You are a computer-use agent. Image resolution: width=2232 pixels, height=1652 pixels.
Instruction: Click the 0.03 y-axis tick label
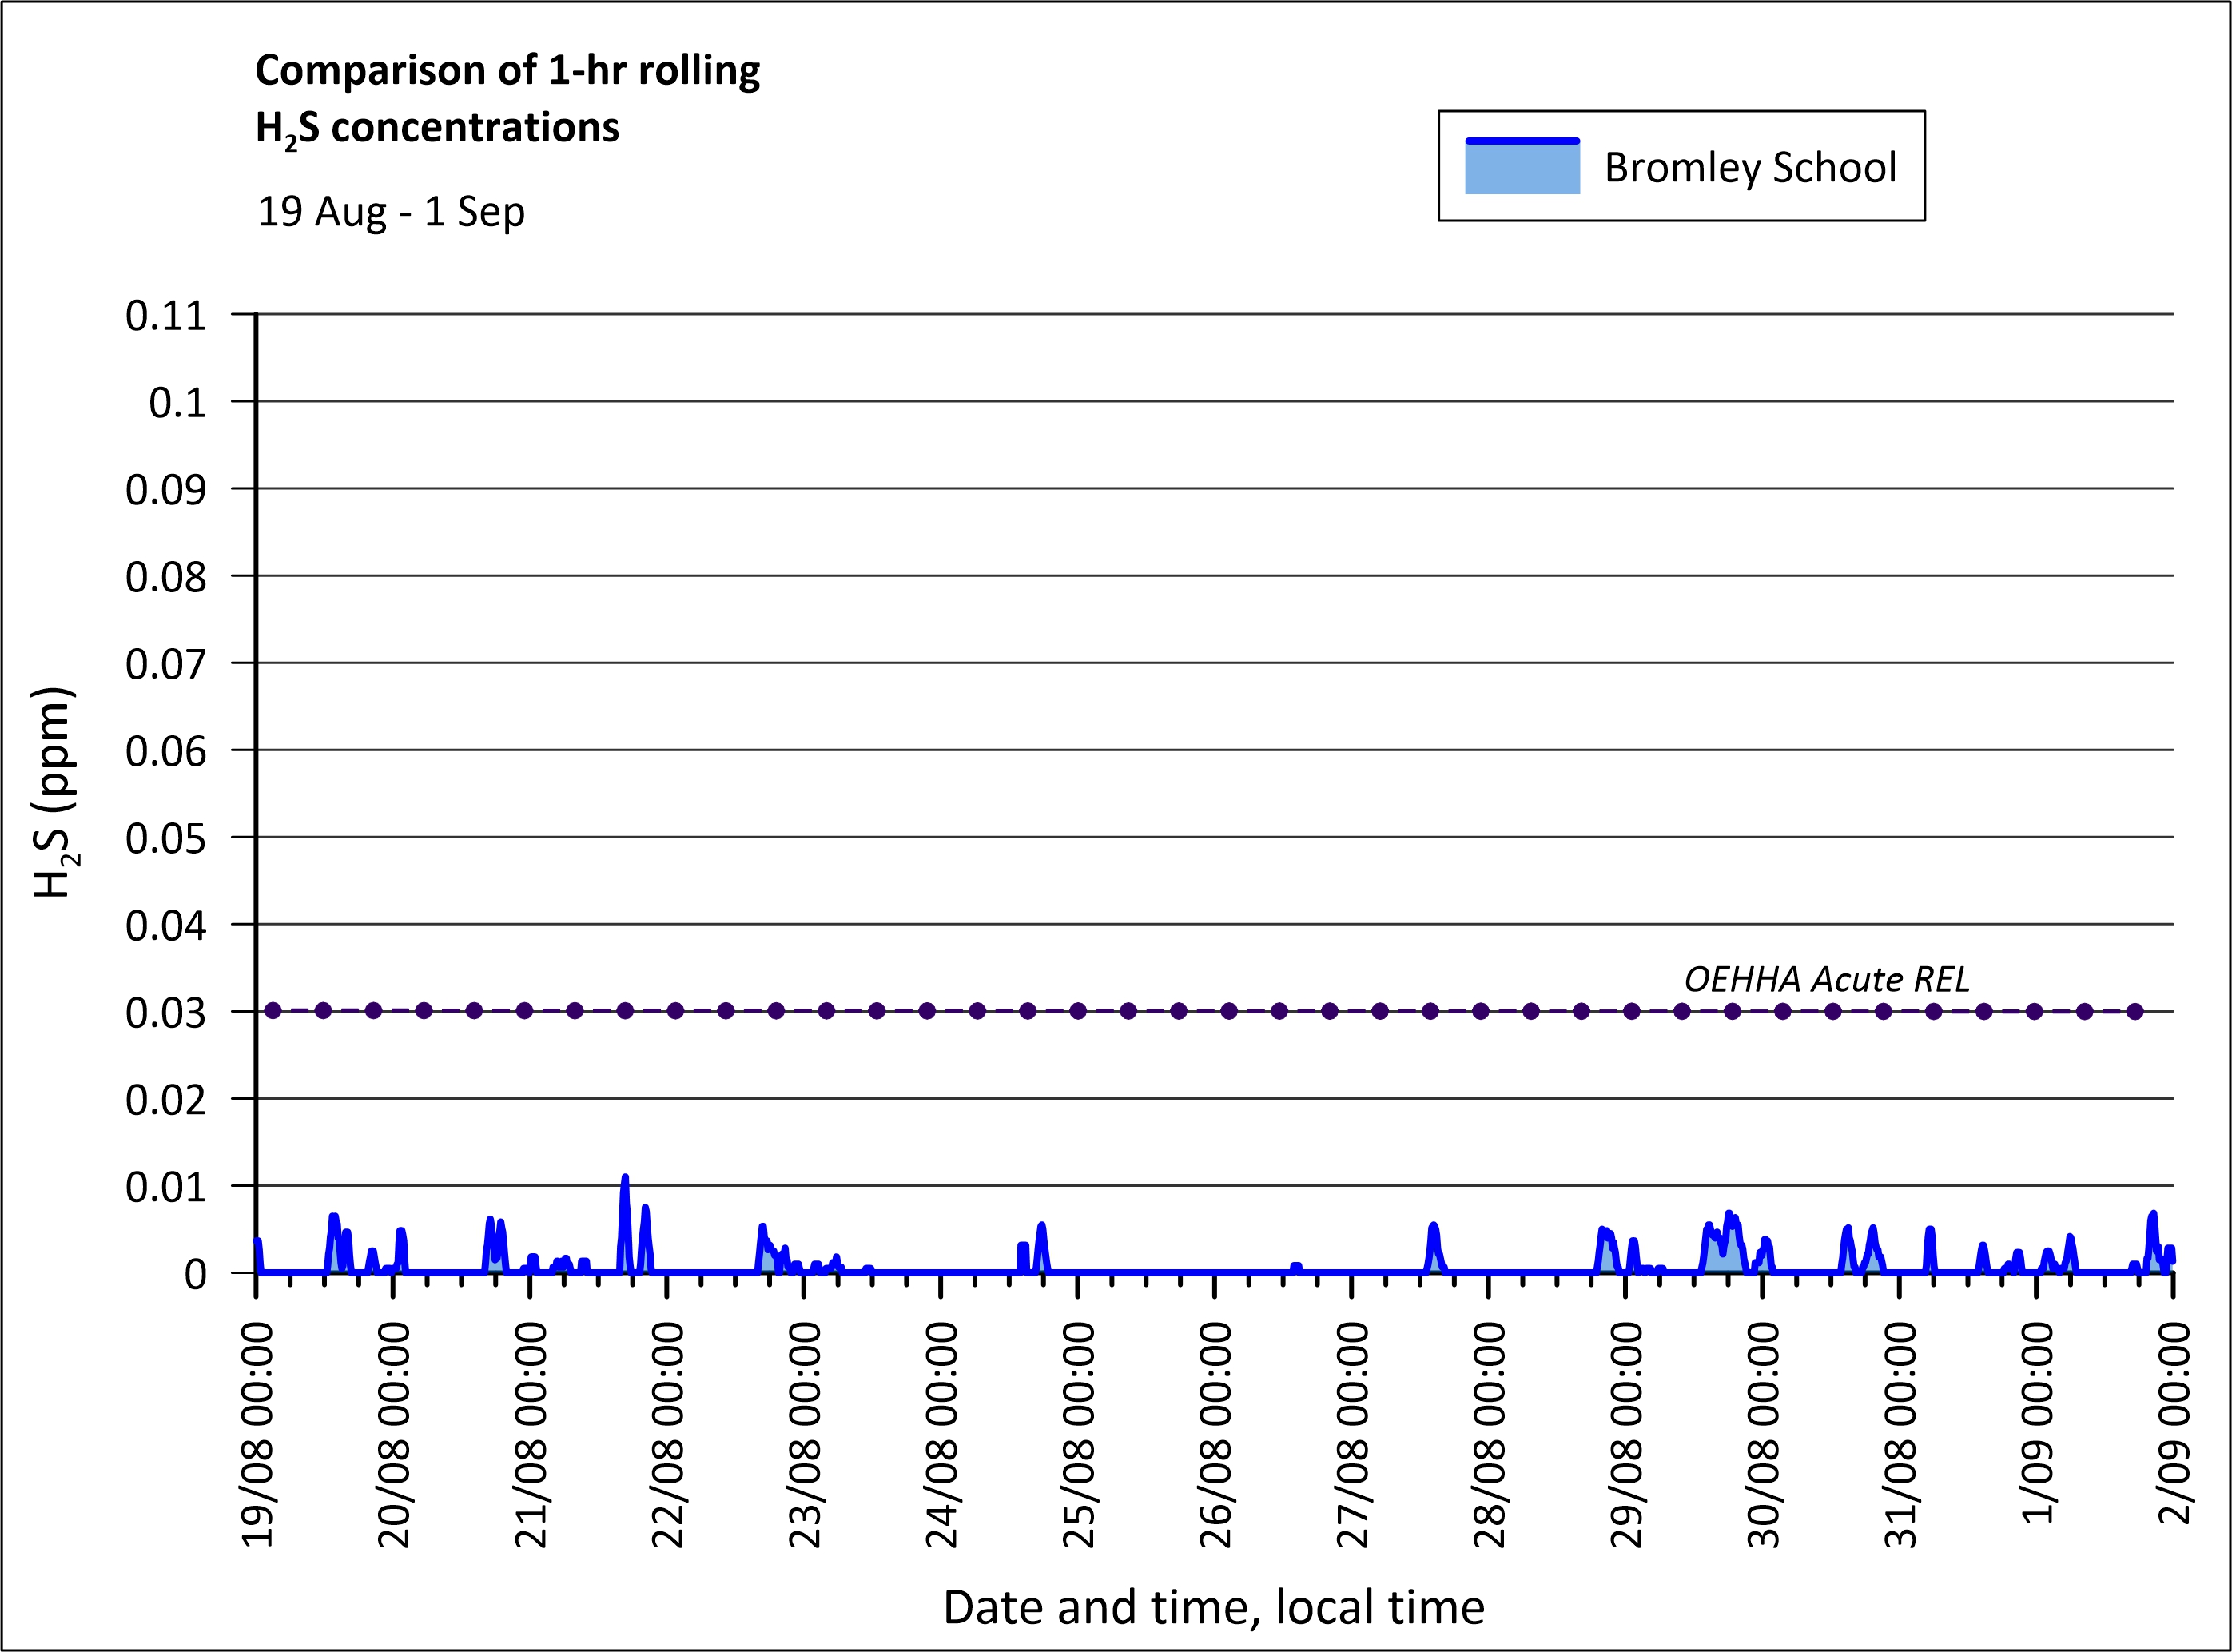click(165, 1013)
